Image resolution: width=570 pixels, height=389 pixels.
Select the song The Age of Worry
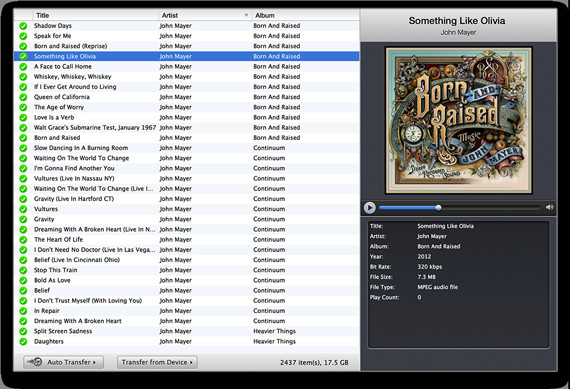59,107
